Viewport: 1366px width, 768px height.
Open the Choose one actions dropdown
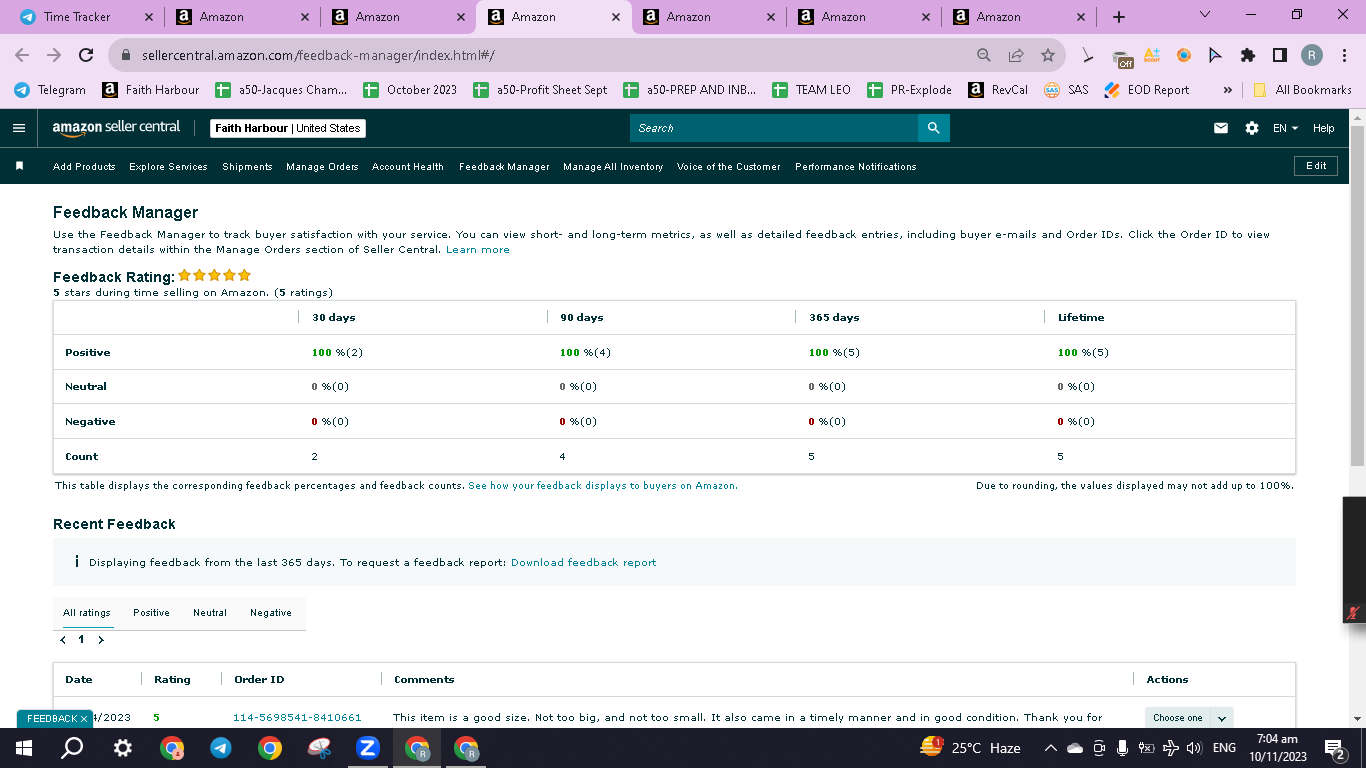(x=1189, y=718)
